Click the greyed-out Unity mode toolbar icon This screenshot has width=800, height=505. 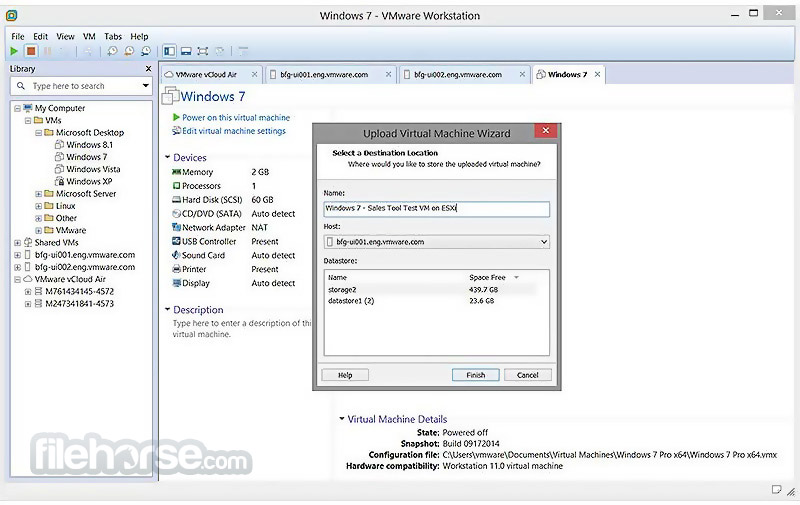pos(219,51)
